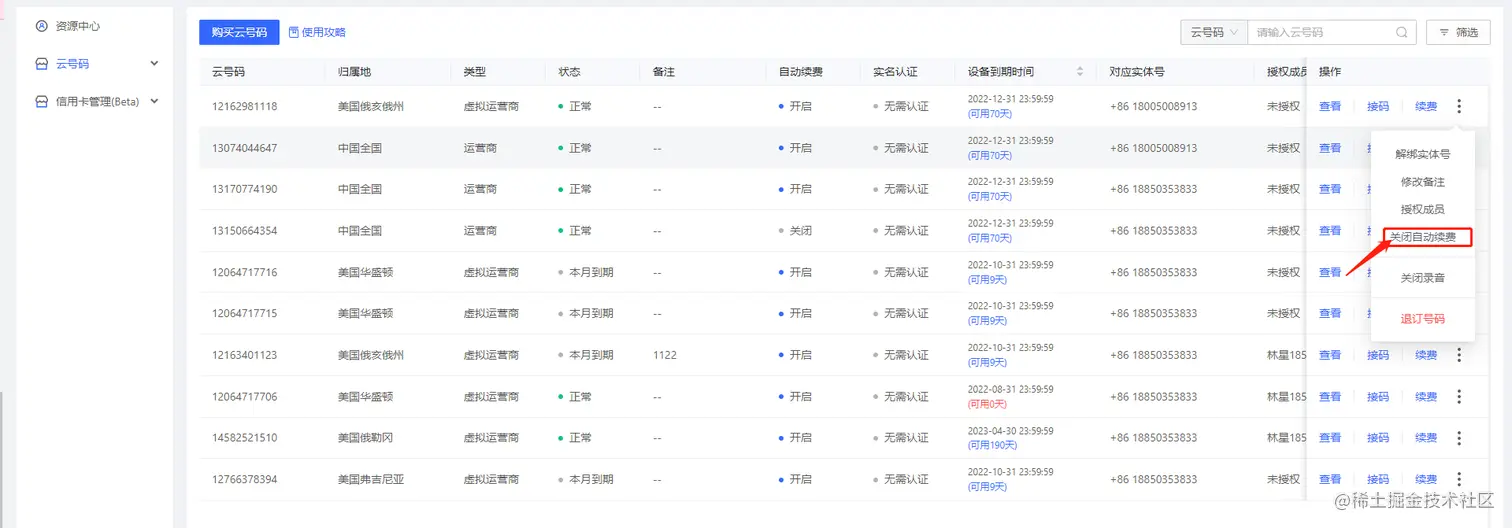Click the 状态 column header

[x=569, y=72]
